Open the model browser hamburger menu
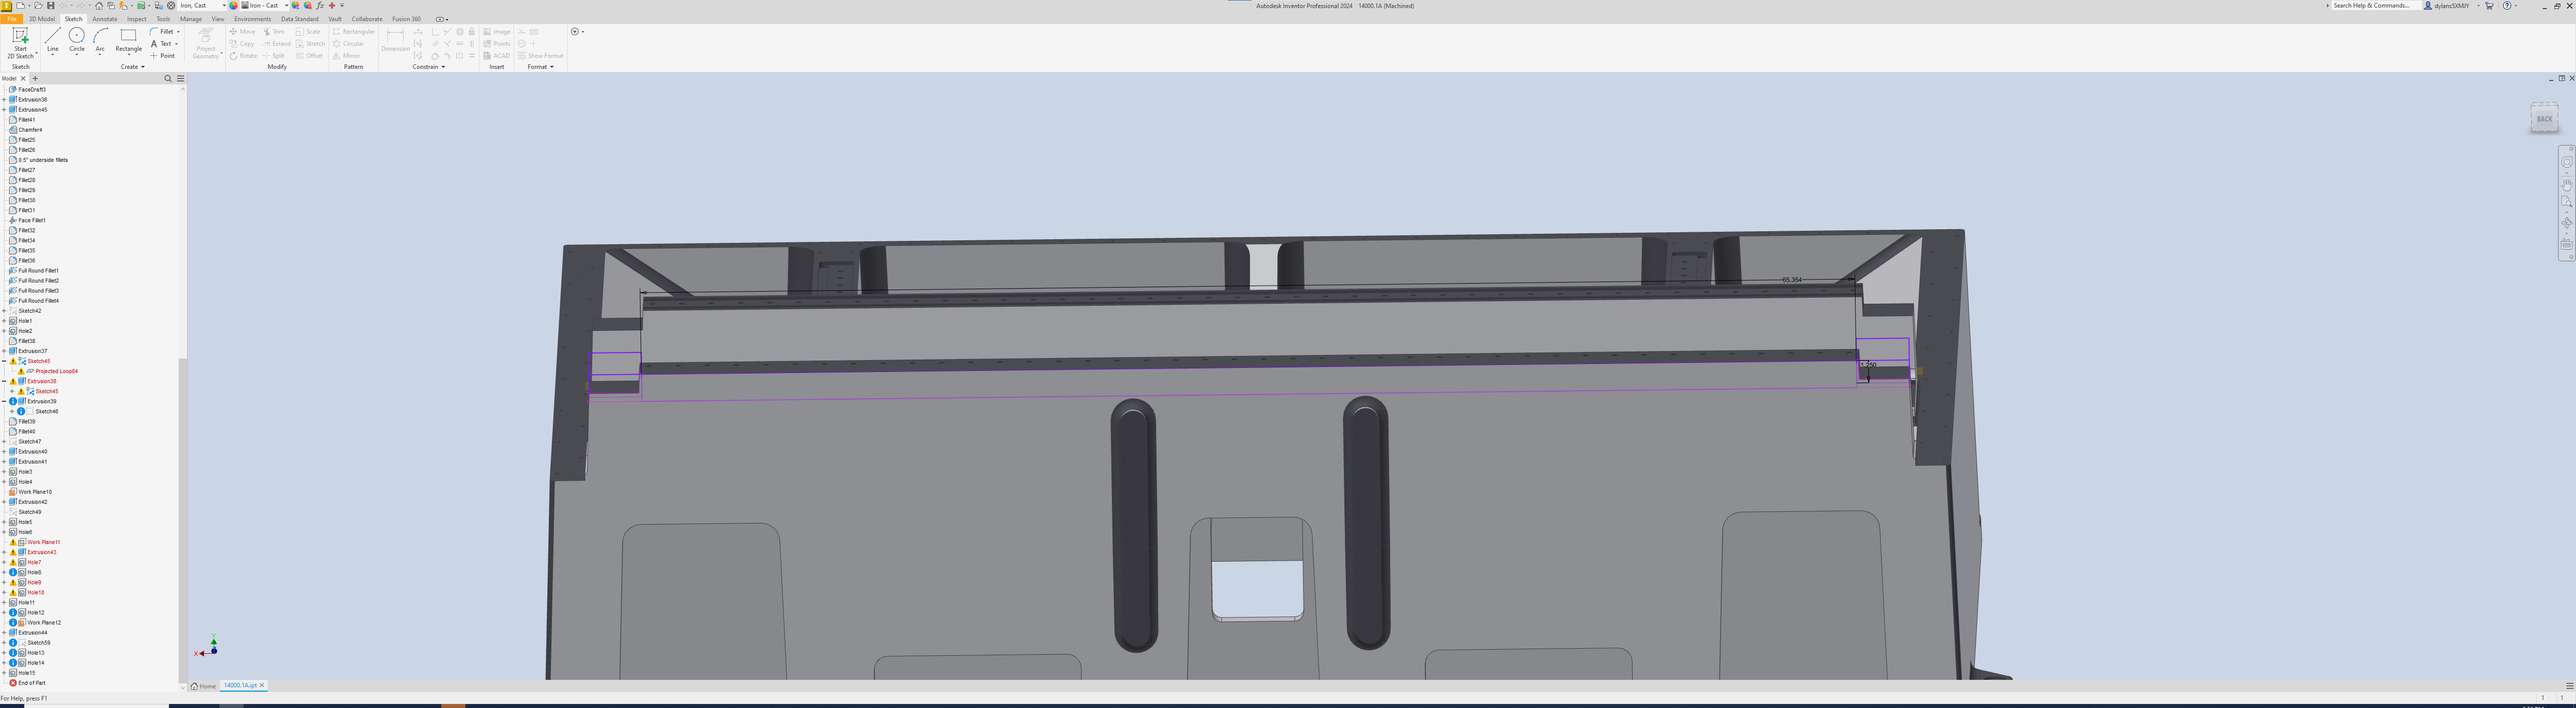 180,78
